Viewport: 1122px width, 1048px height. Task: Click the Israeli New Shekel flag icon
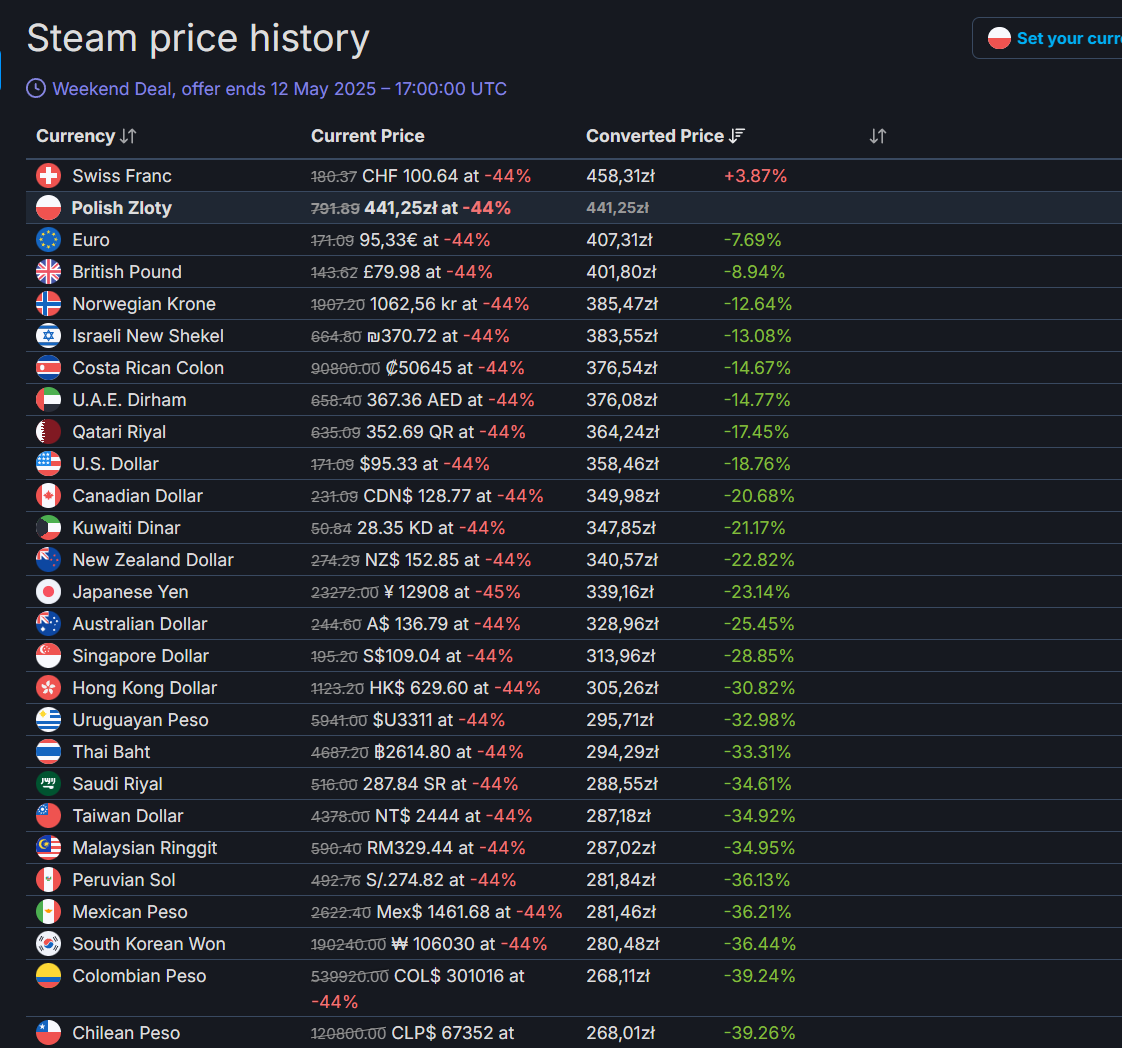coord(49,336)
